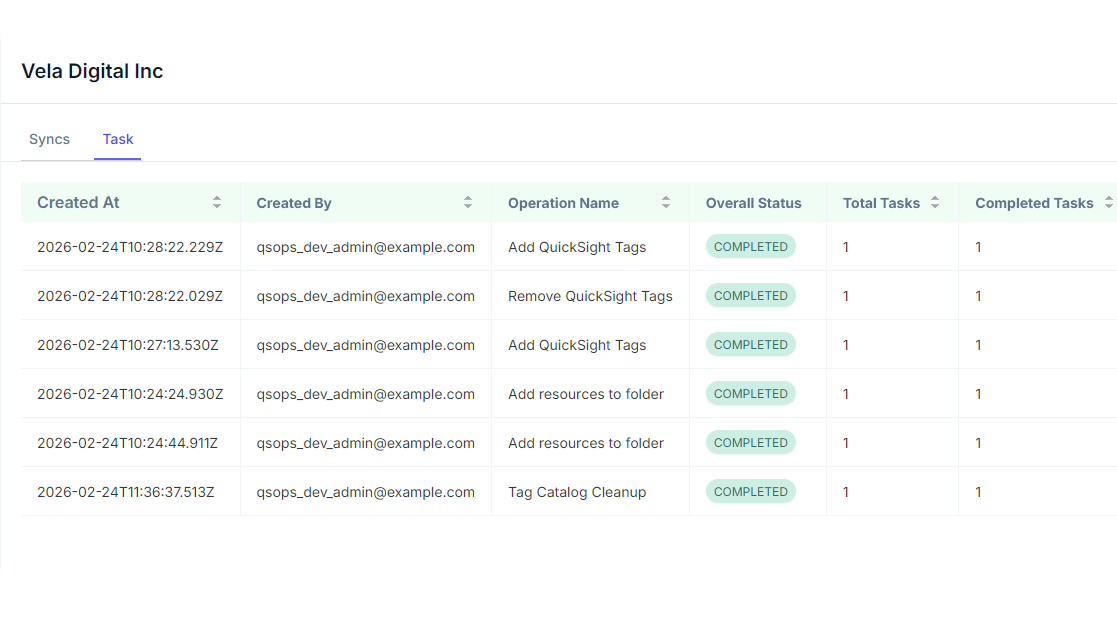
Task: Click creator email in 10:24:44.911Z row
Action: 365,443
